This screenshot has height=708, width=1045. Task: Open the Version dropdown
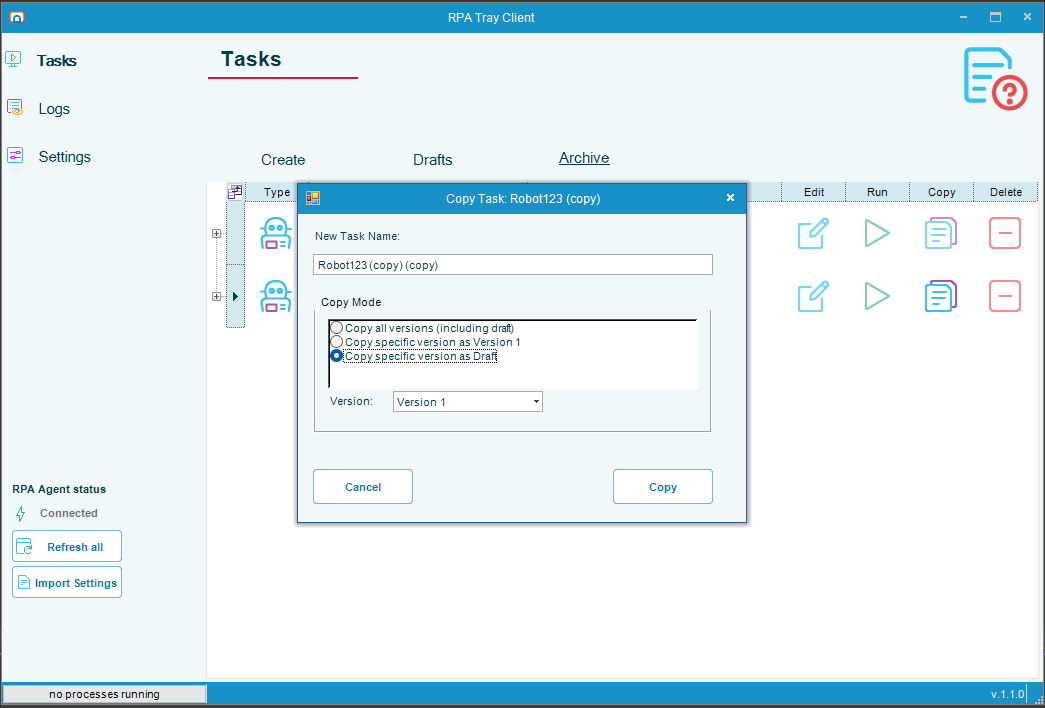coord(467,401)
